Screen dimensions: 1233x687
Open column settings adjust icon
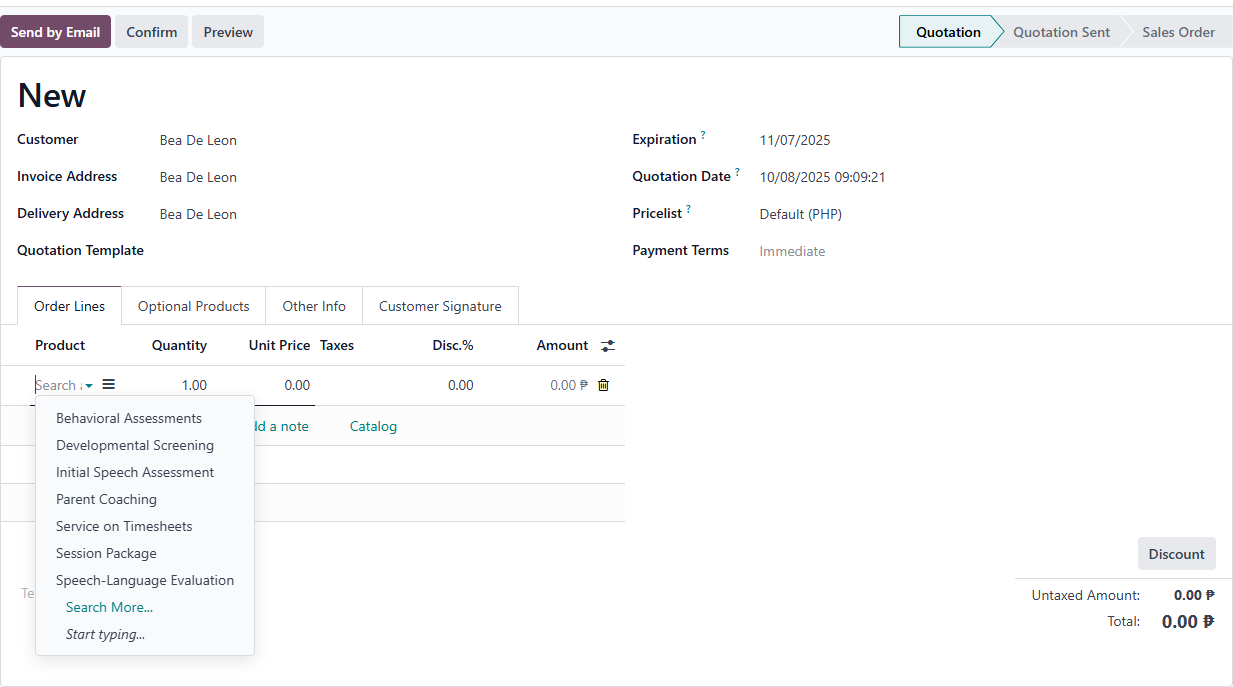click(608, 346)
